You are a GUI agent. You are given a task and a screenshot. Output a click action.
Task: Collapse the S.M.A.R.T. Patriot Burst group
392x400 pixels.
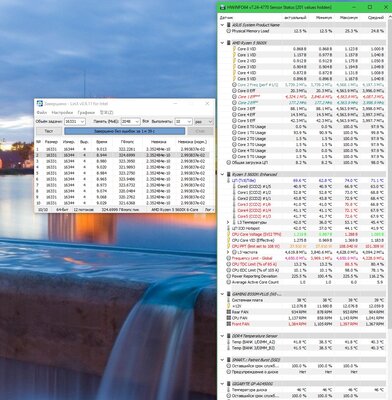coord(222,360)
